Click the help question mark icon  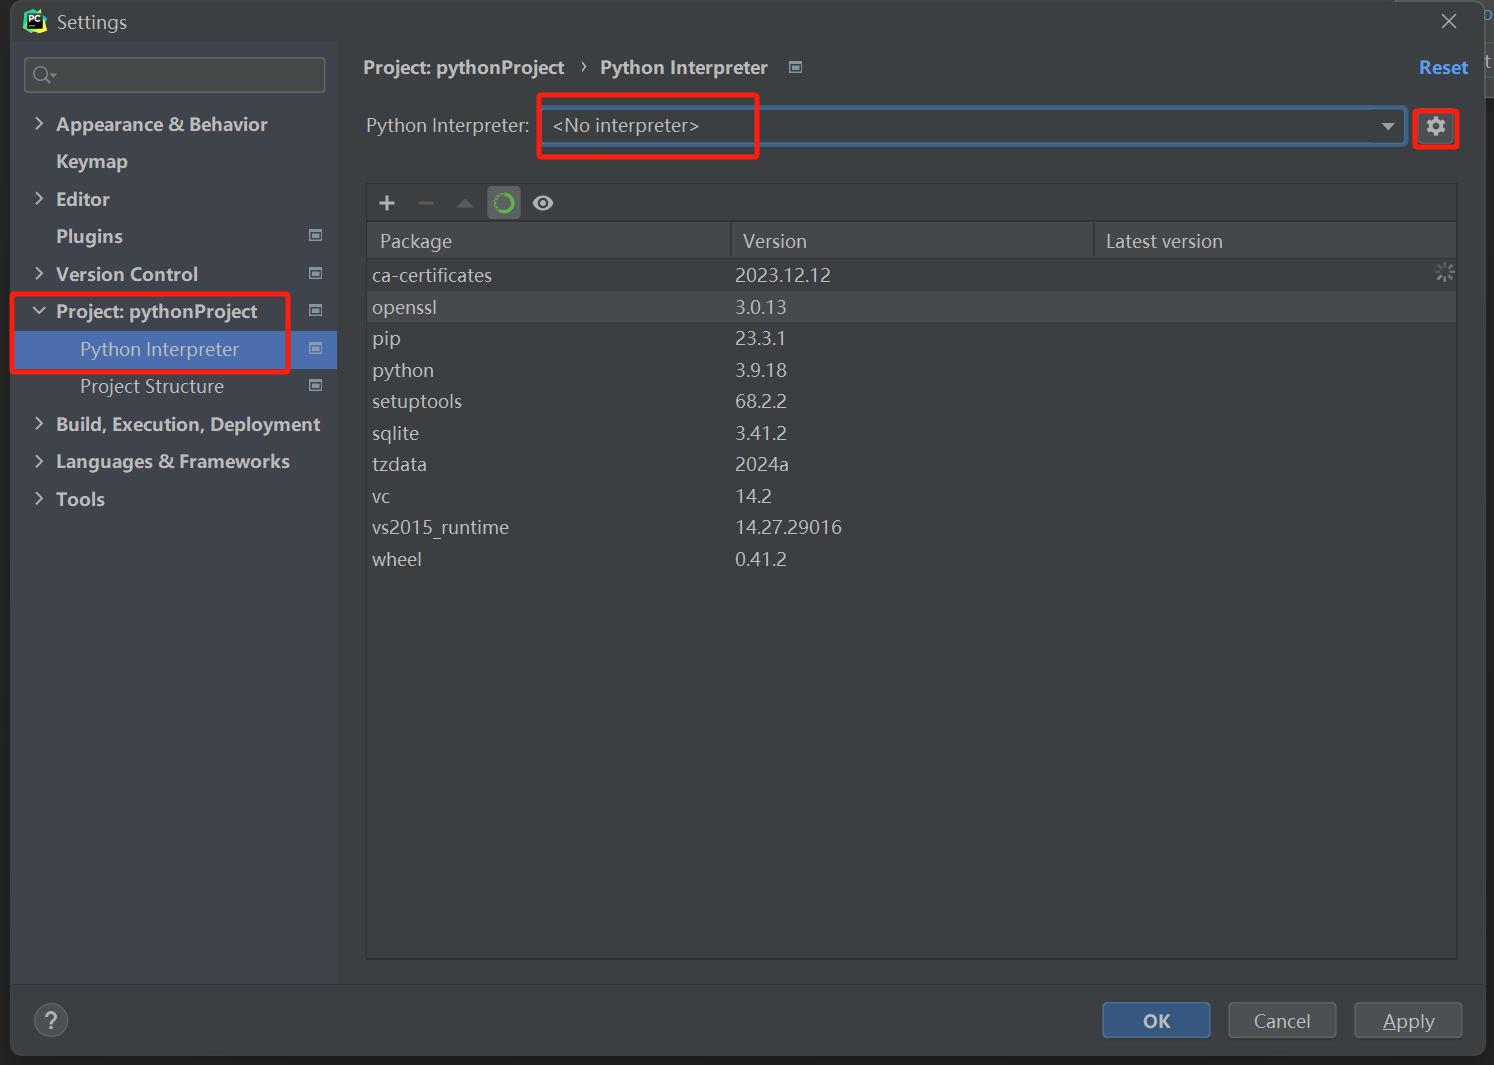tap(51, 1020)
